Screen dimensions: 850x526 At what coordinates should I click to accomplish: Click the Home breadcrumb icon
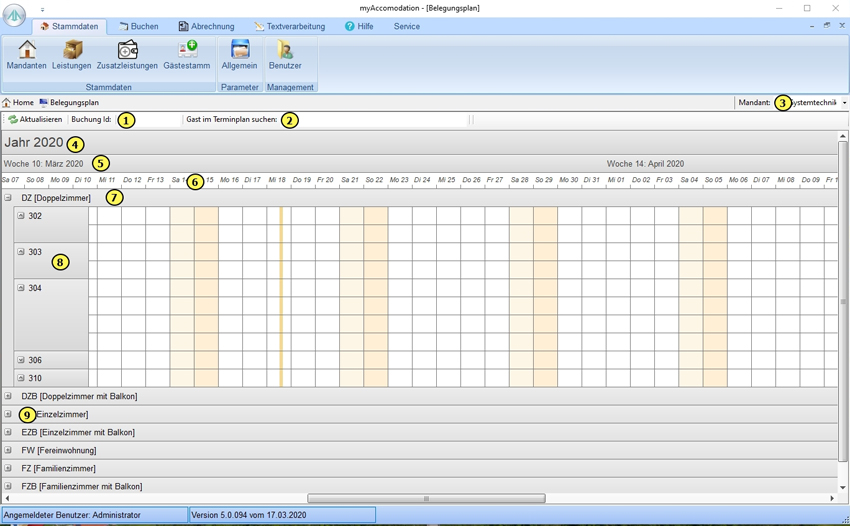(x=7, y=103)
